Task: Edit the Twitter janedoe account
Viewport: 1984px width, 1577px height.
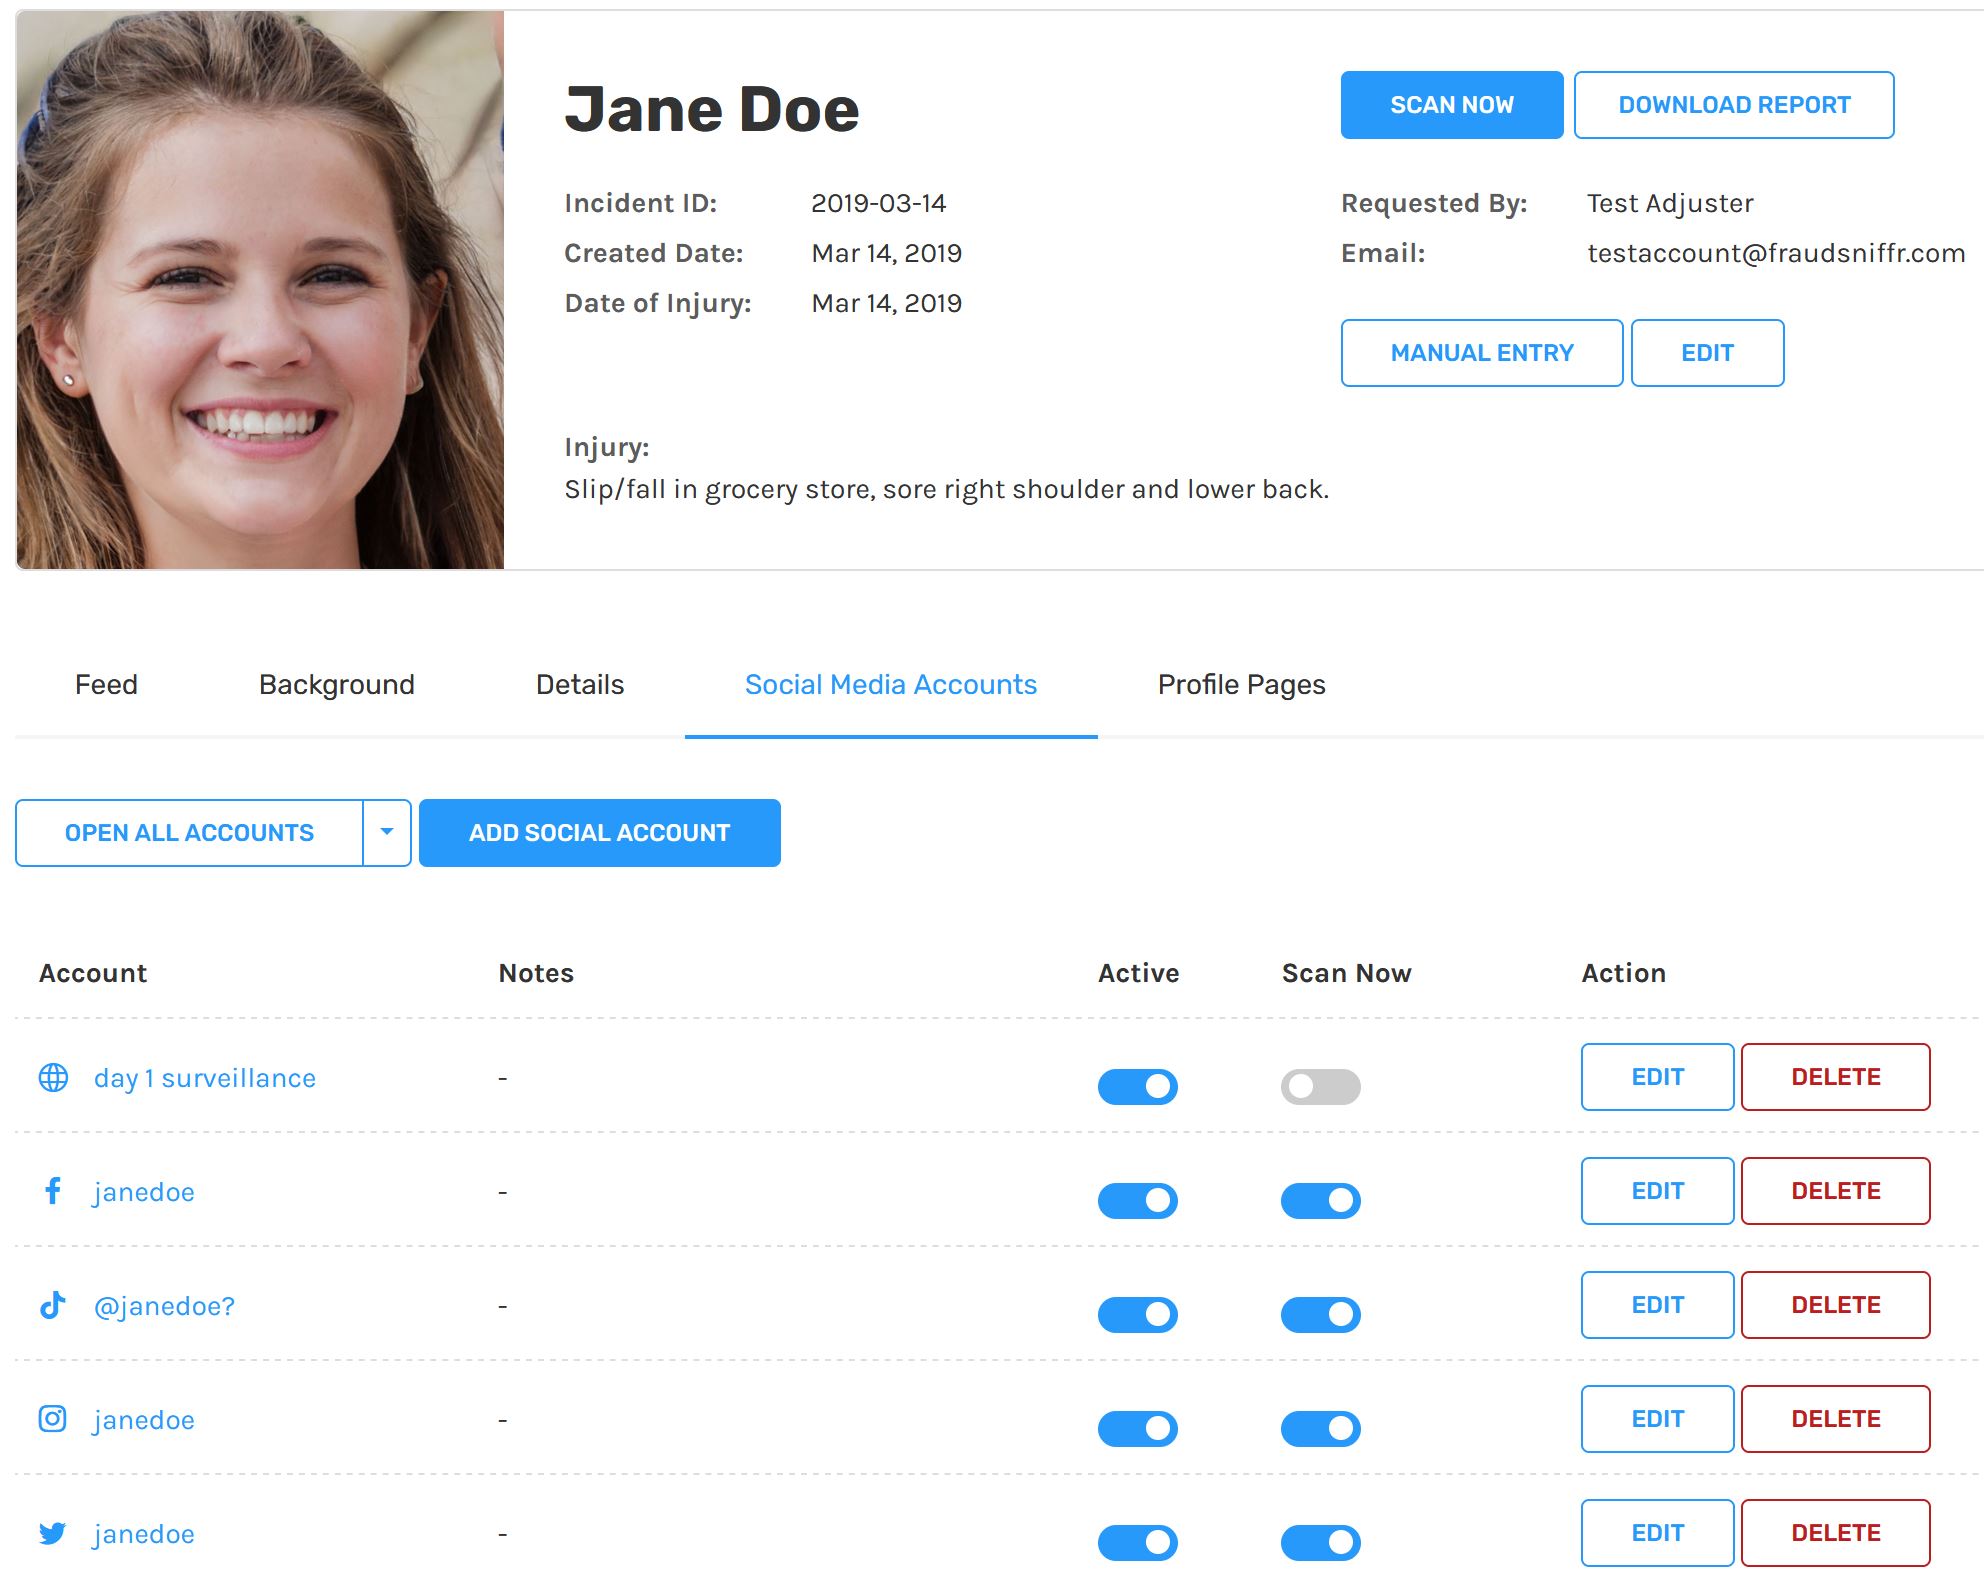Action: coord(1658,1533)
